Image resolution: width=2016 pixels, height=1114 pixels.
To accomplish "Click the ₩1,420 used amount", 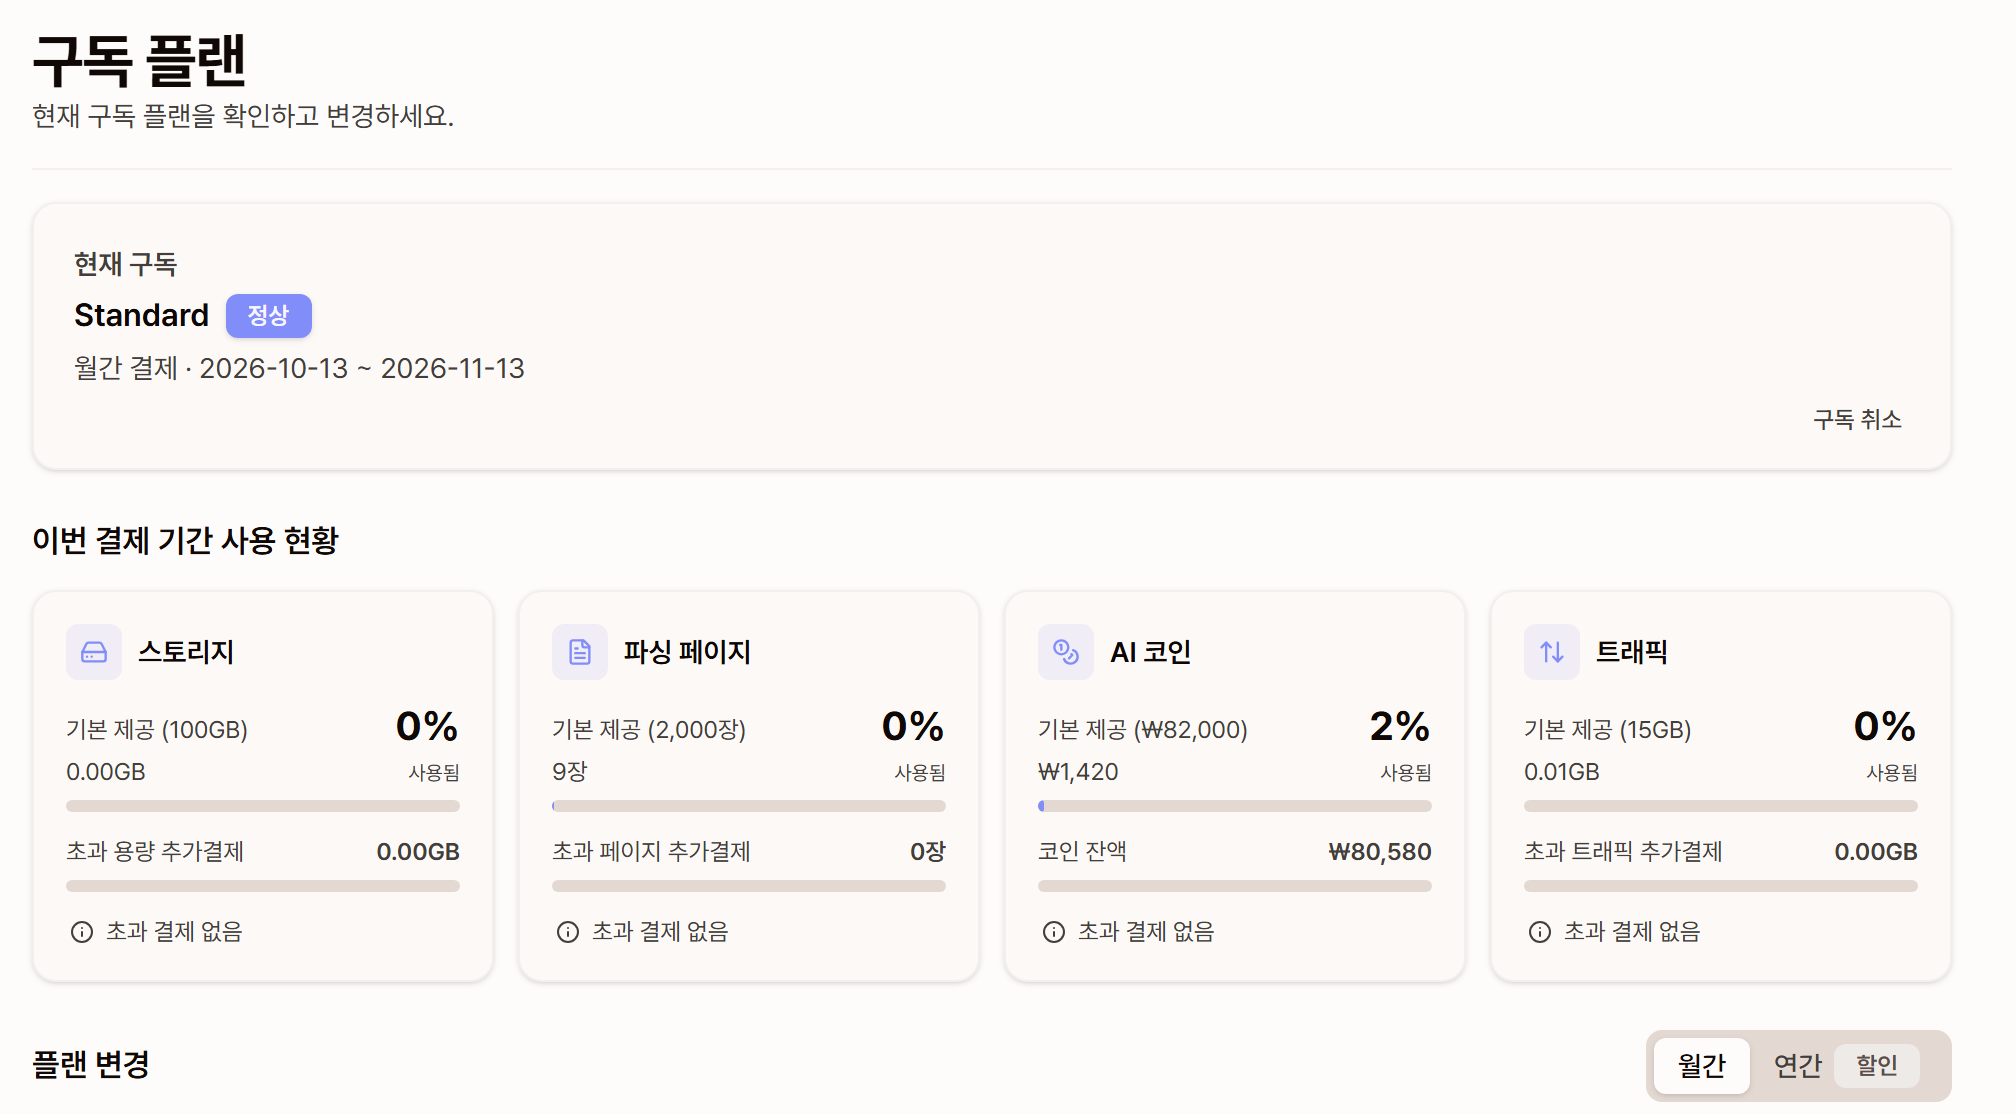I will pos(1078,772).
